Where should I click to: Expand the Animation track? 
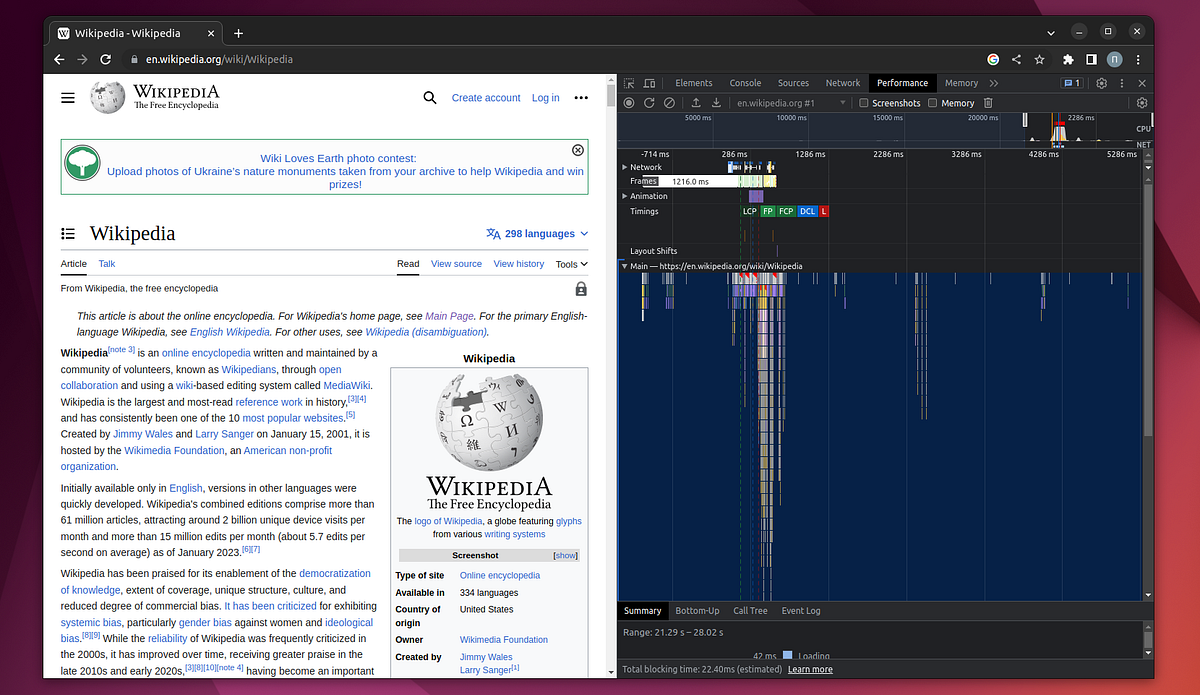click(625, 196)
